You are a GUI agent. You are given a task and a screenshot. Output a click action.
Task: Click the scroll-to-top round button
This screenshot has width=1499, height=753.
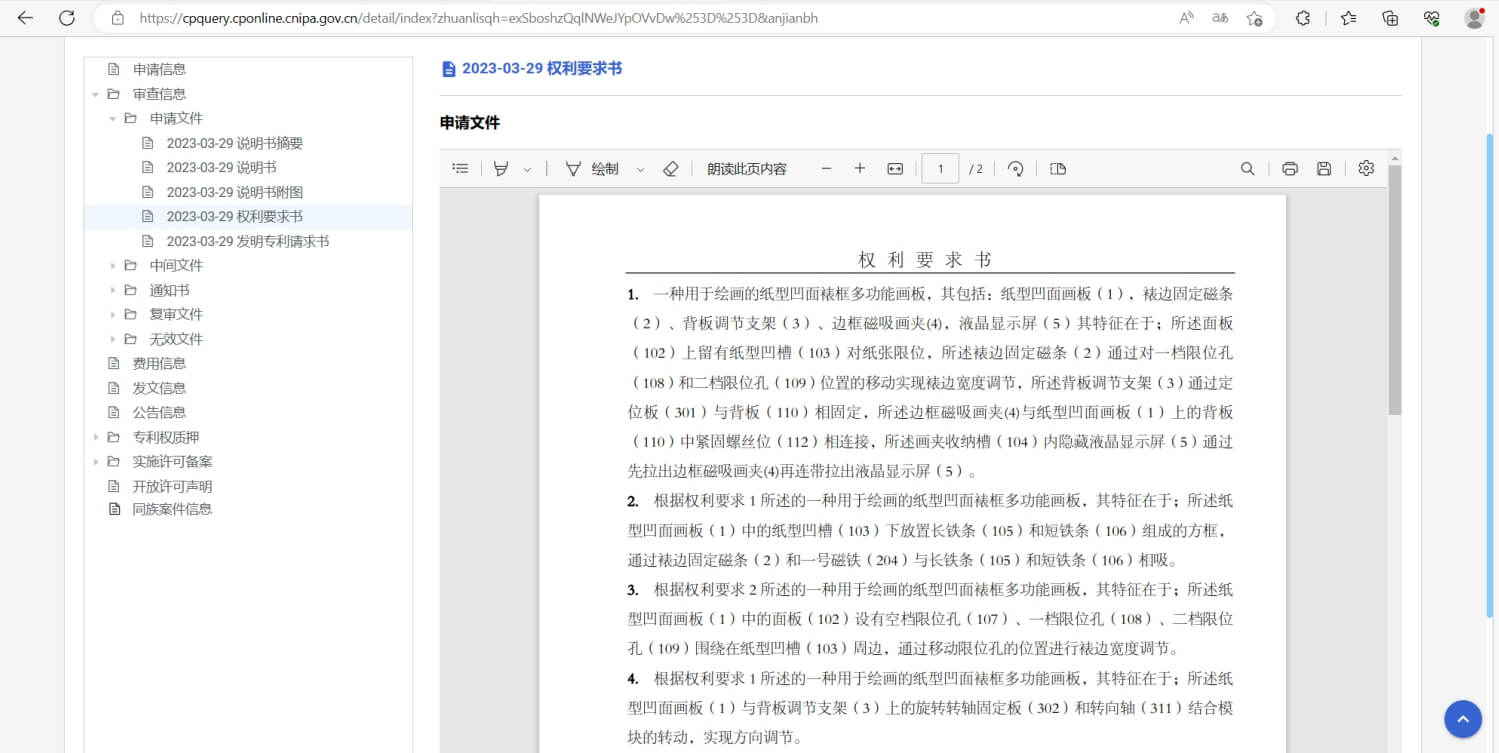click(1462, 718)
